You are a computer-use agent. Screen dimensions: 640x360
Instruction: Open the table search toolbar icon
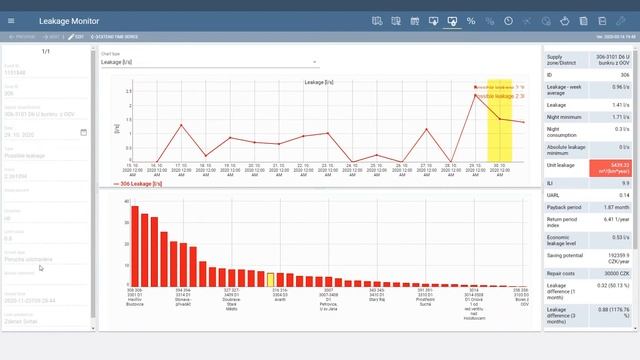pos(396,21)
